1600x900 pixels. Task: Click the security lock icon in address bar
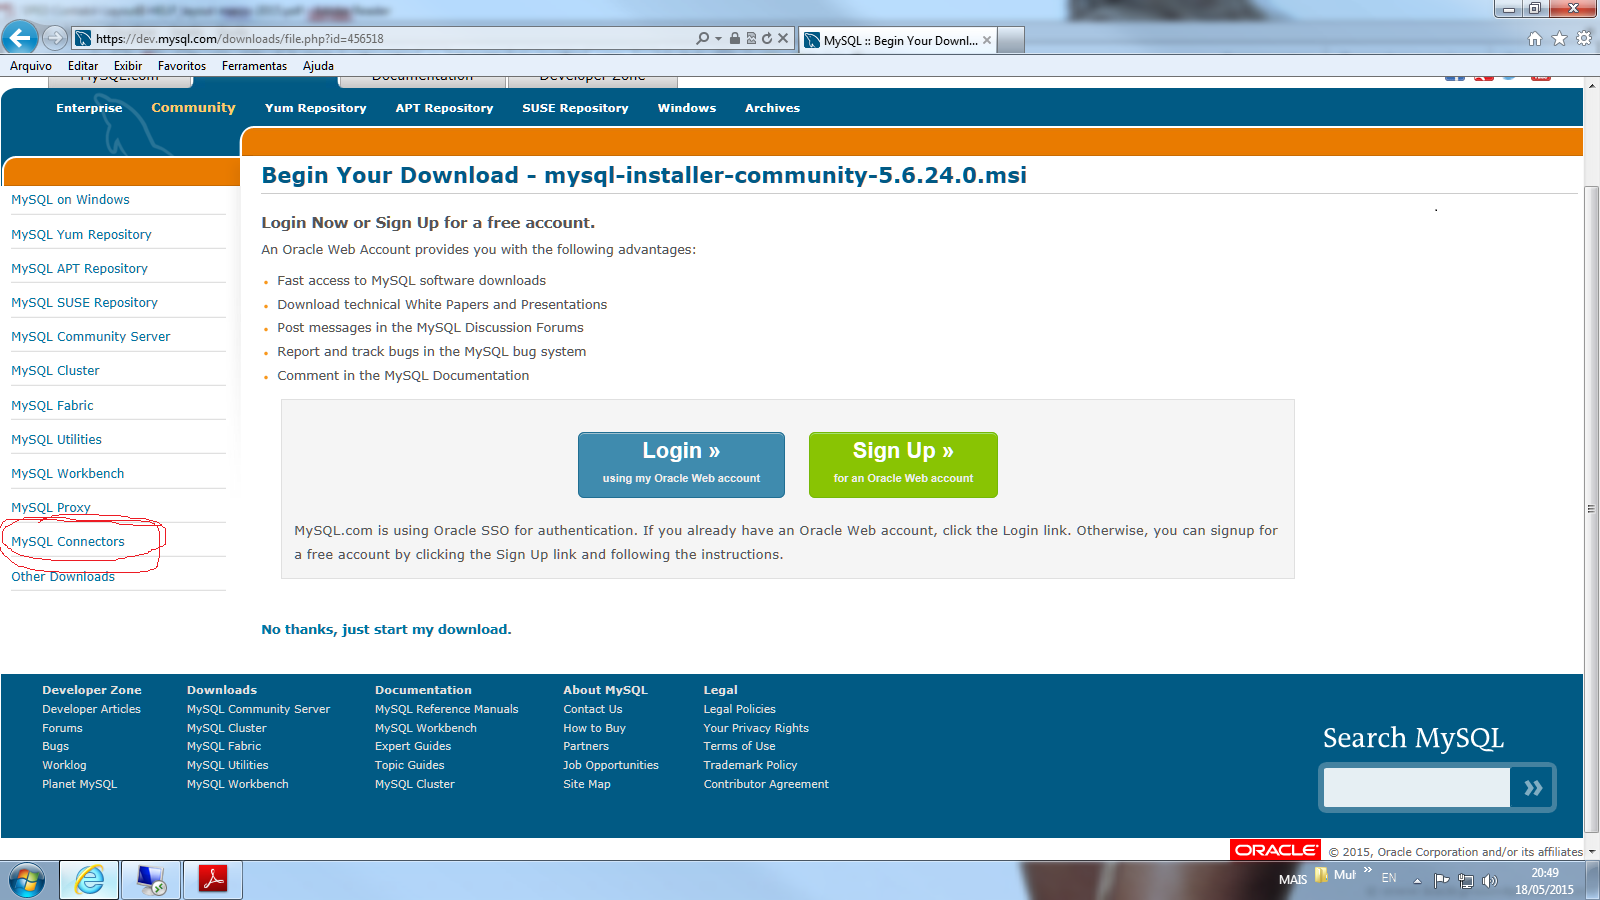pos(735,38)
